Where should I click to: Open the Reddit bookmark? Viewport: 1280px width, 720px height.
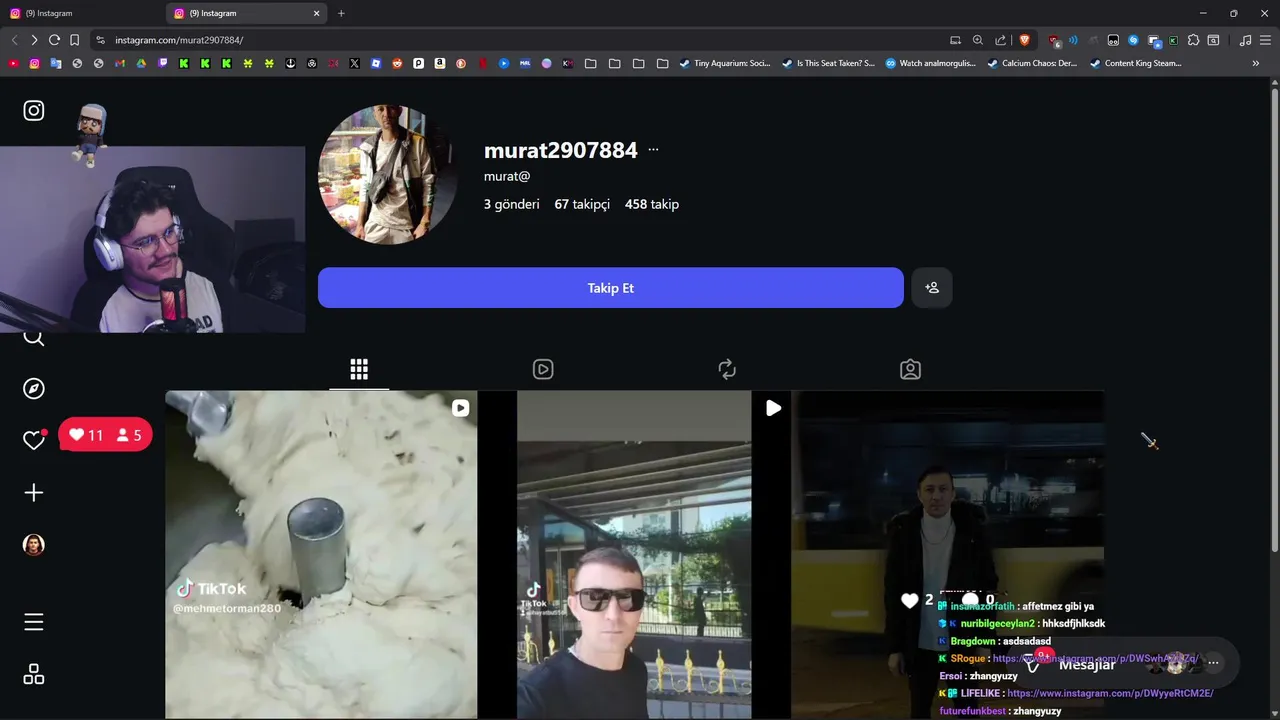[397, 63]
